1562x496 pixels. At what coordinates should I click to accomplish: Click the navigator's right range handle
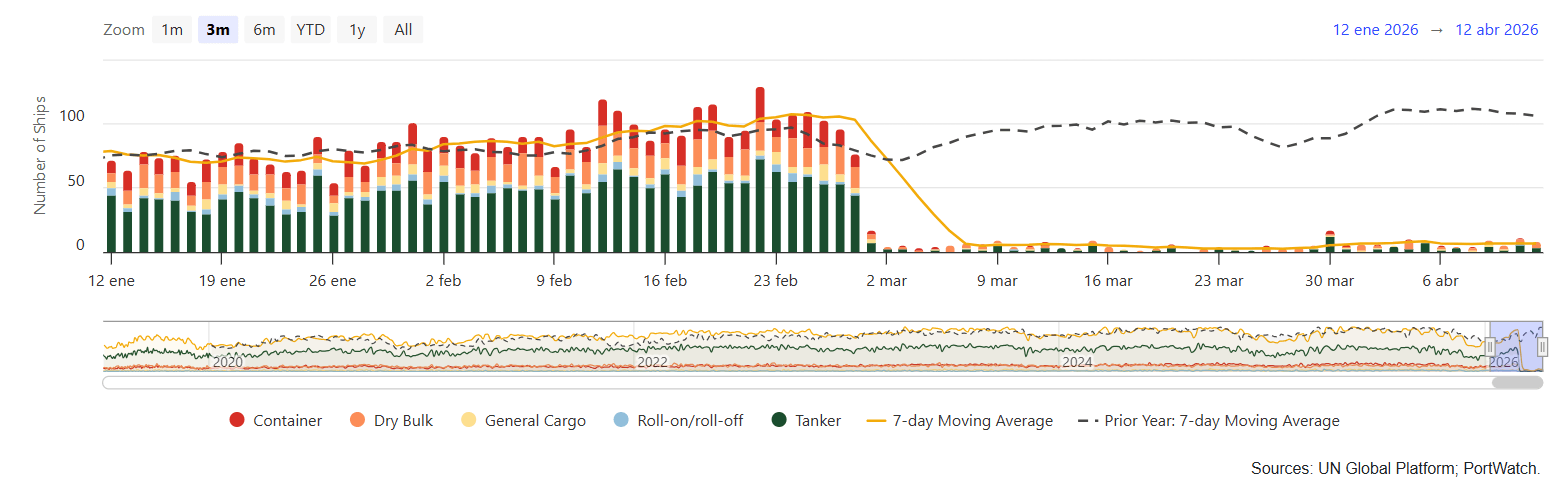click(1542, 347)
